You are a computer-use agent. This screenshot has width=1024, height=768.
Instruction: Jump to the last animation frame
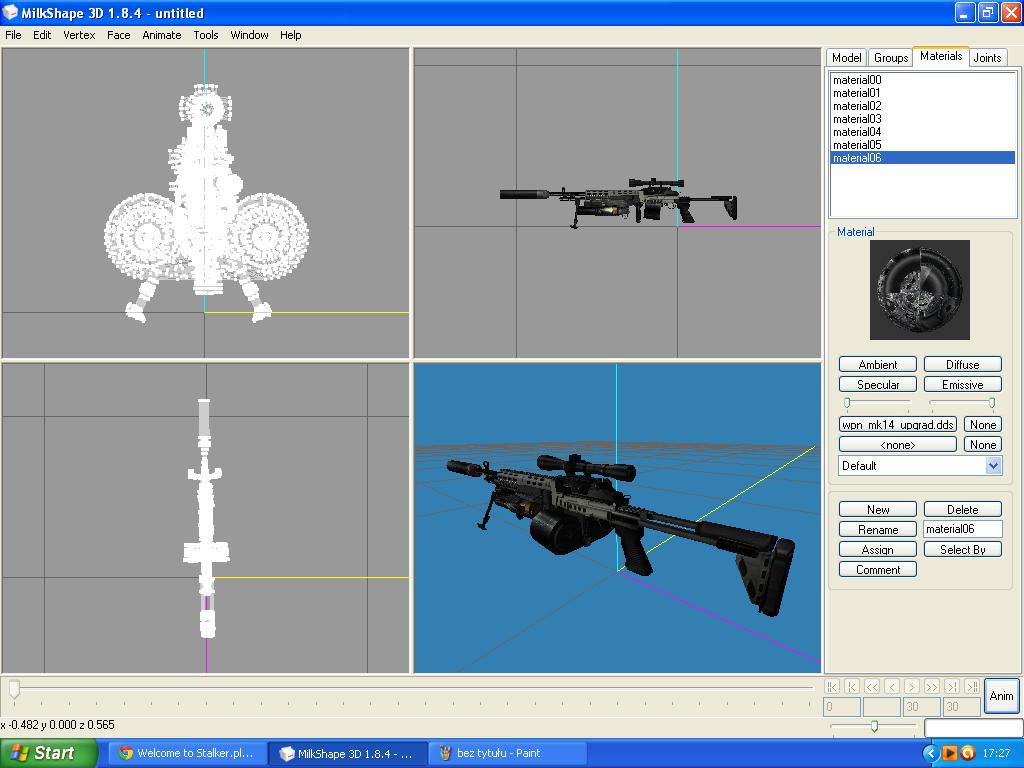tap(972, 686)
